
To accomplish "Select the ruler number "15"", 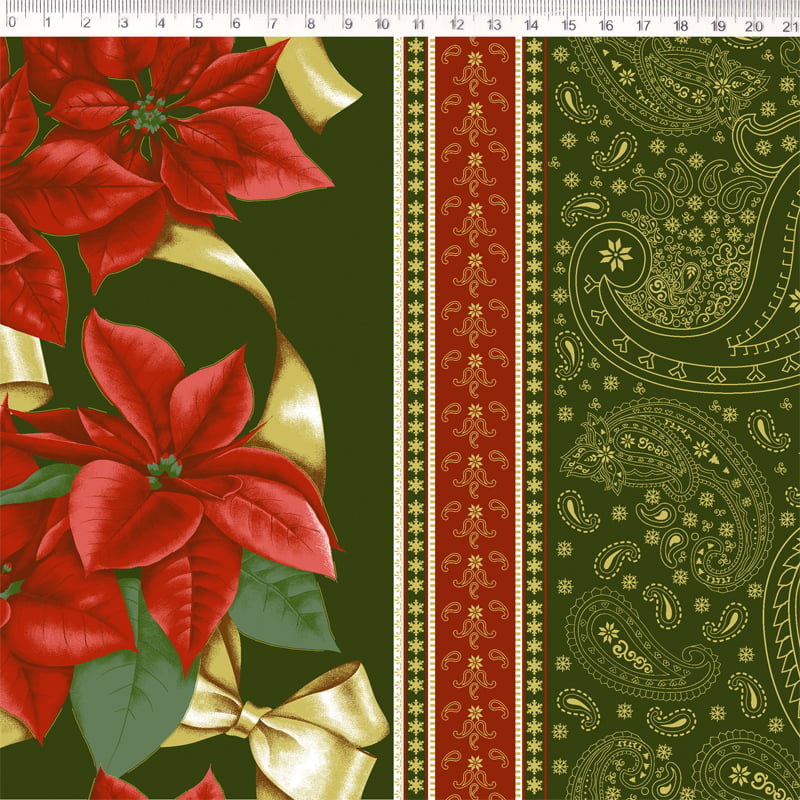I will [x=568, y=24].
